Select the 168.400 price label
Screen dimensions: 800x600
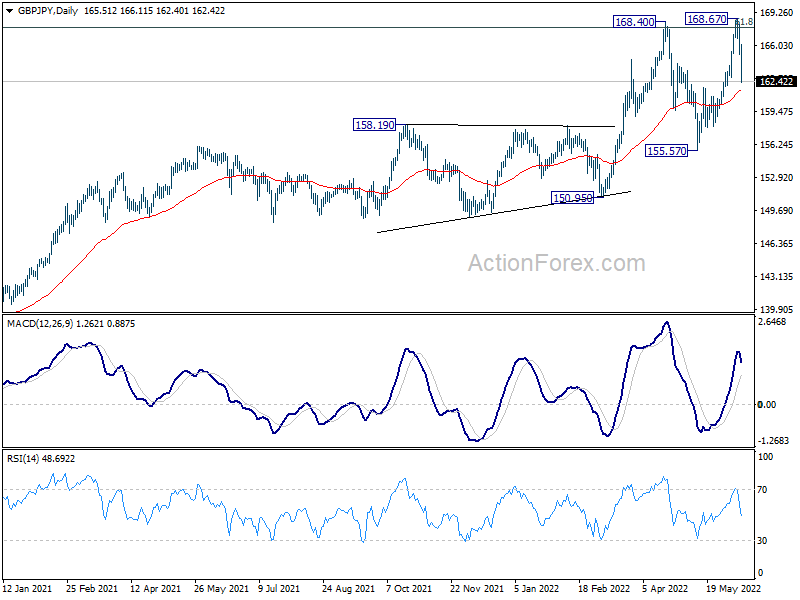[634, 22]
